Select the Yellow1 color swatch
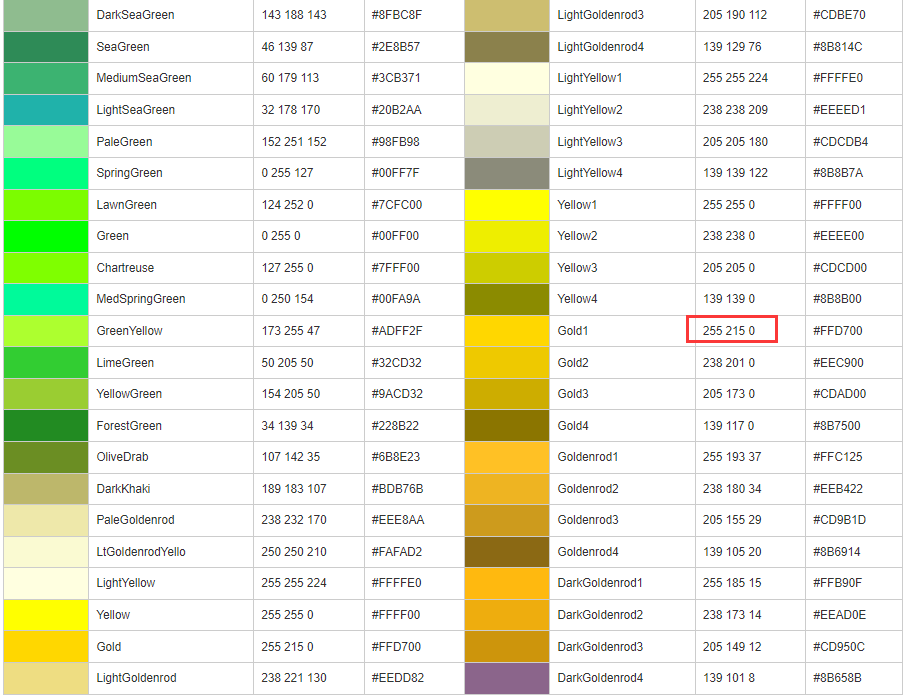 tap(507, 205)
